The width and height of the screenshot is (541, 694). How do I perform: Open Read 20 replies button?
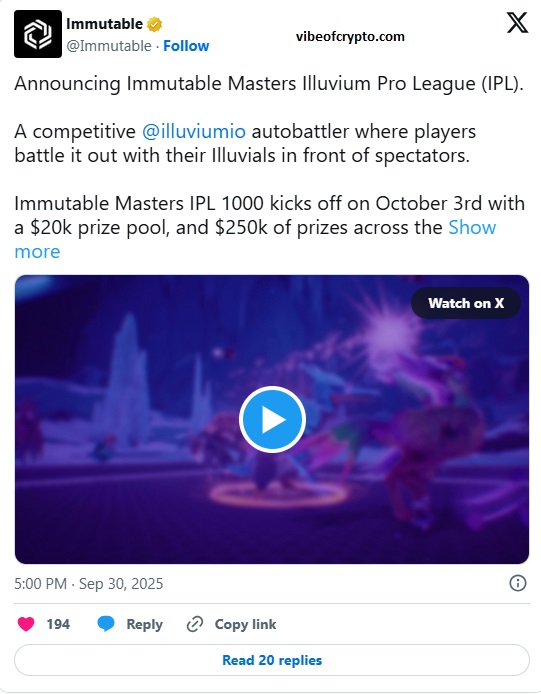click(x=272, y=660)
